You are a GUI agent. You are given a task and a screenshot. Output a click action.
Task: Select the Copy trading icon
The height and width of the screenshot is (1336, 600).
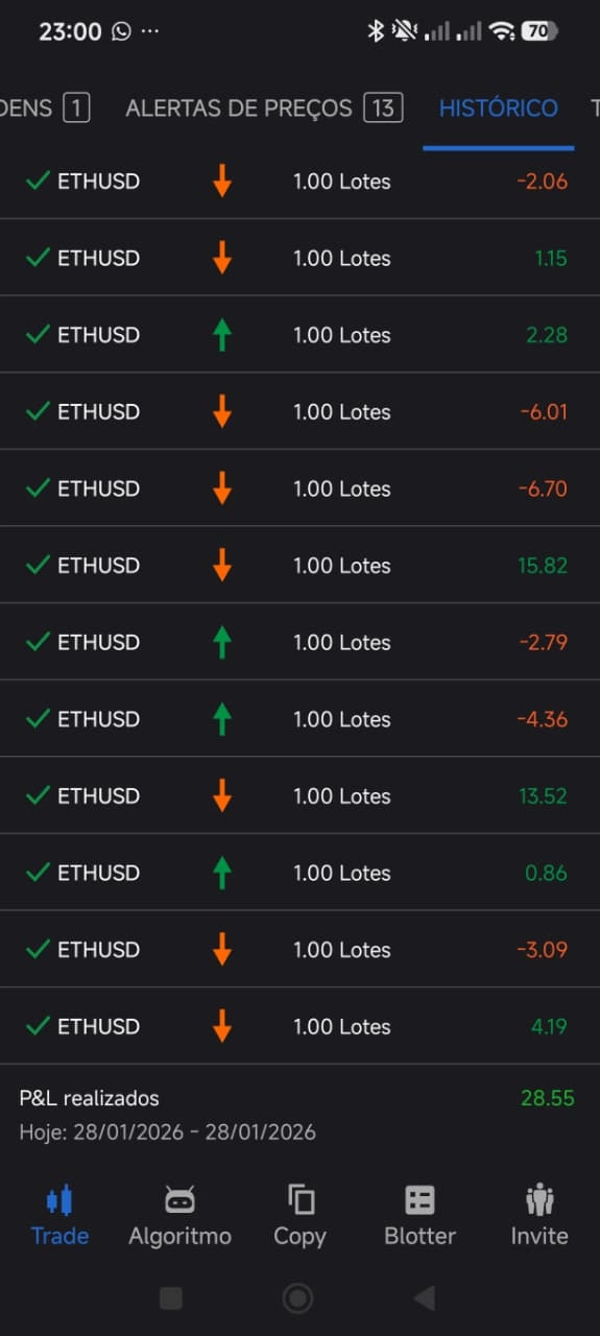click(299, 1199)
